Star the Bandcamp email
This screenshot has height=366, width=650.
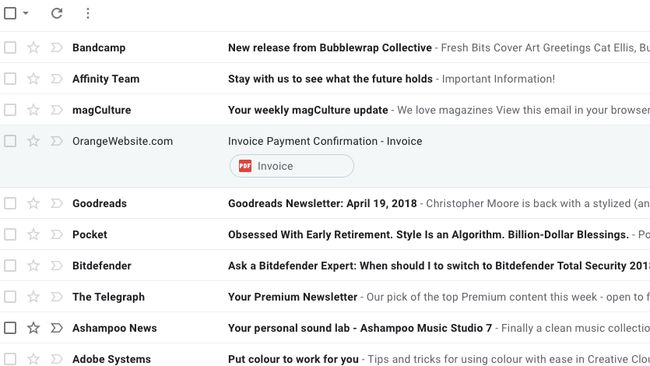[33, 48]
